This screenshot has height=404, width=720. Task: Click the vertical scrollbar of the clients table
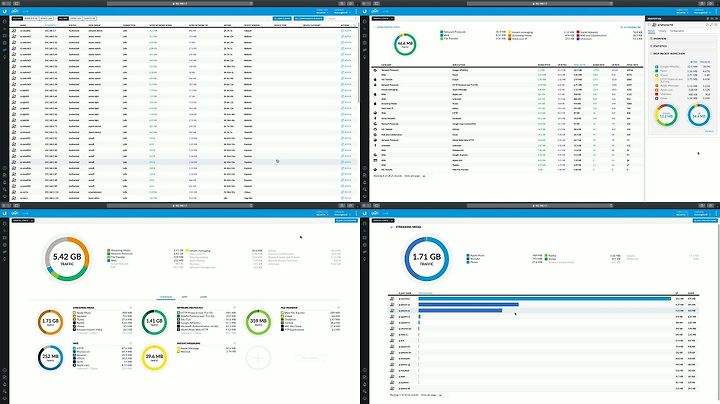coord(359,62)
